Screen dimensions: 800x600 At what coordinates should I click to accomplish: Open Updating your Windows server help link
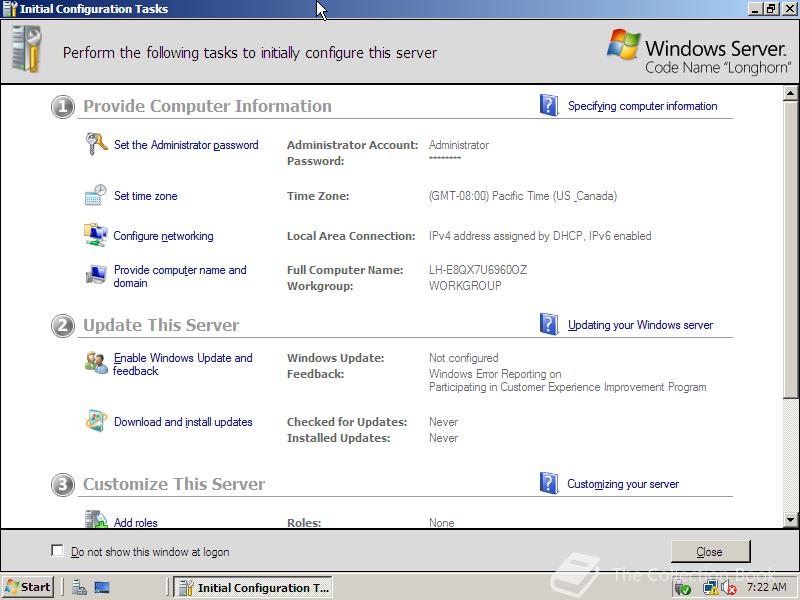640,325
